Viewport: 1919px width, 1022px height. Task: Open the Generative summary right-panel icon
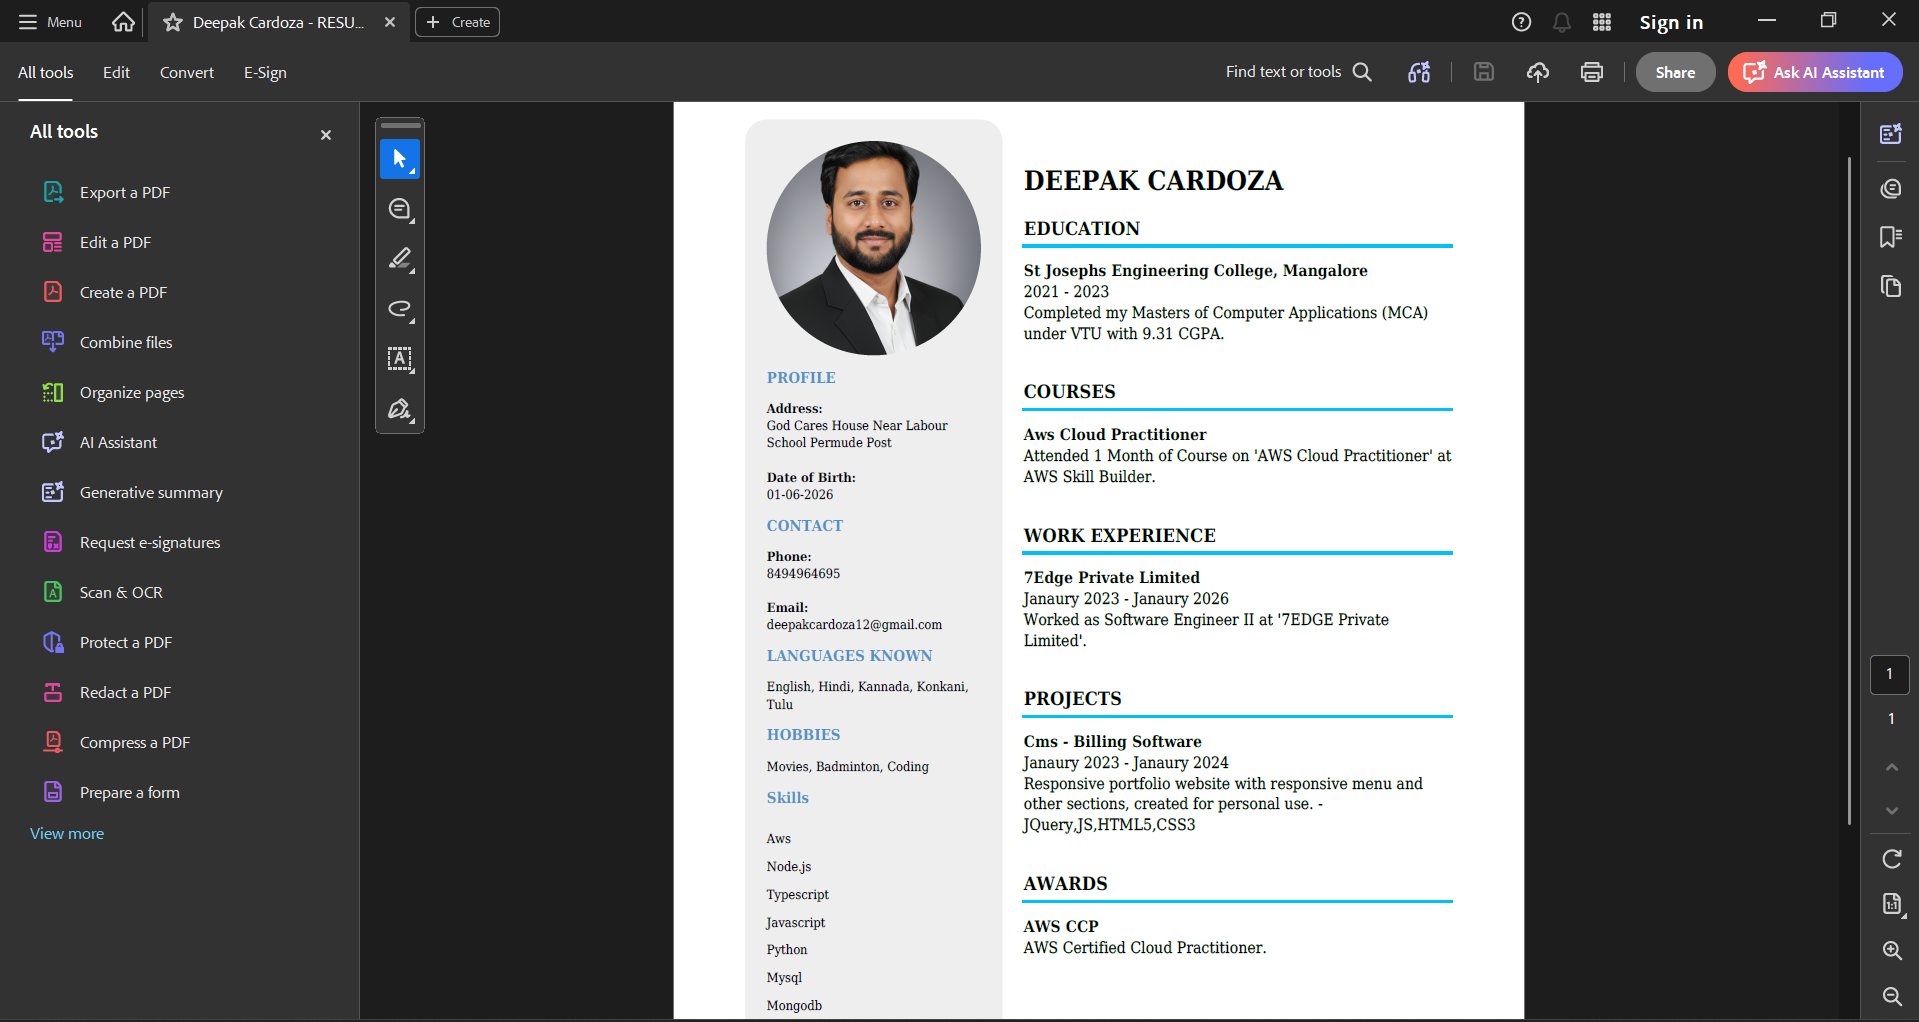tap(1891, 134)
